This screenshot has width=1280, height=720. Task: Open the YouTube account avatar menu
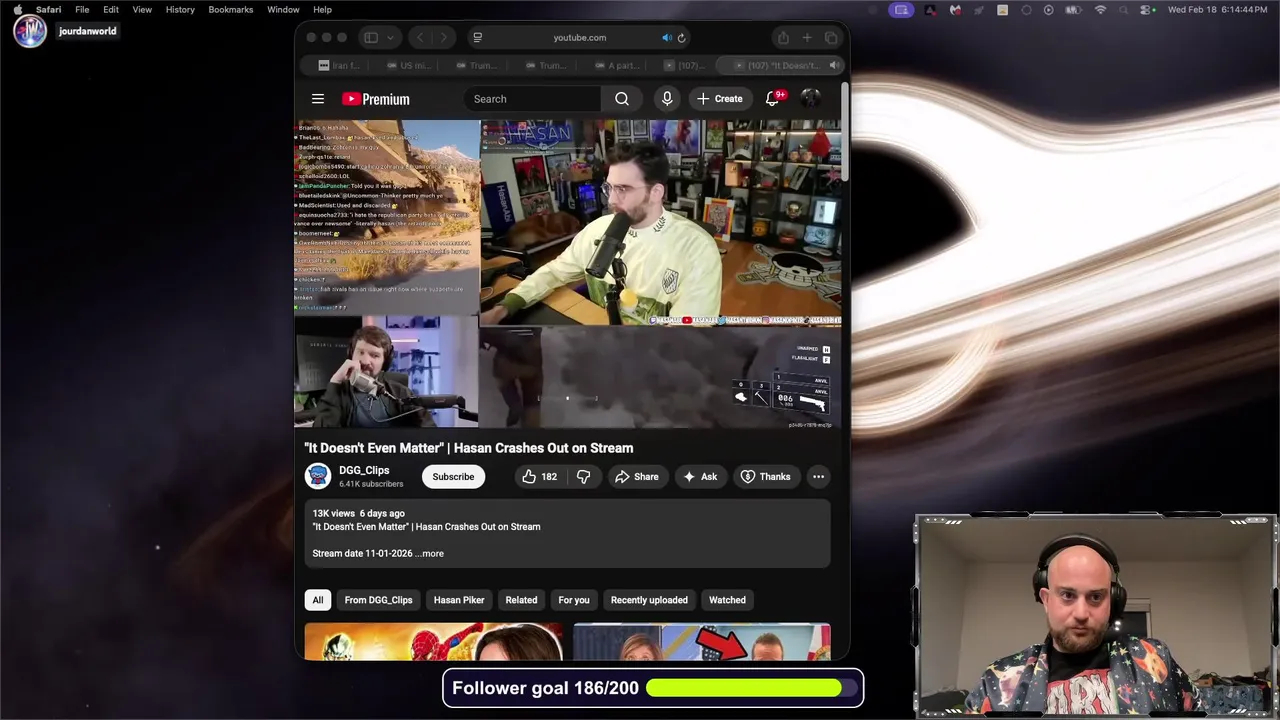[810, 99]
